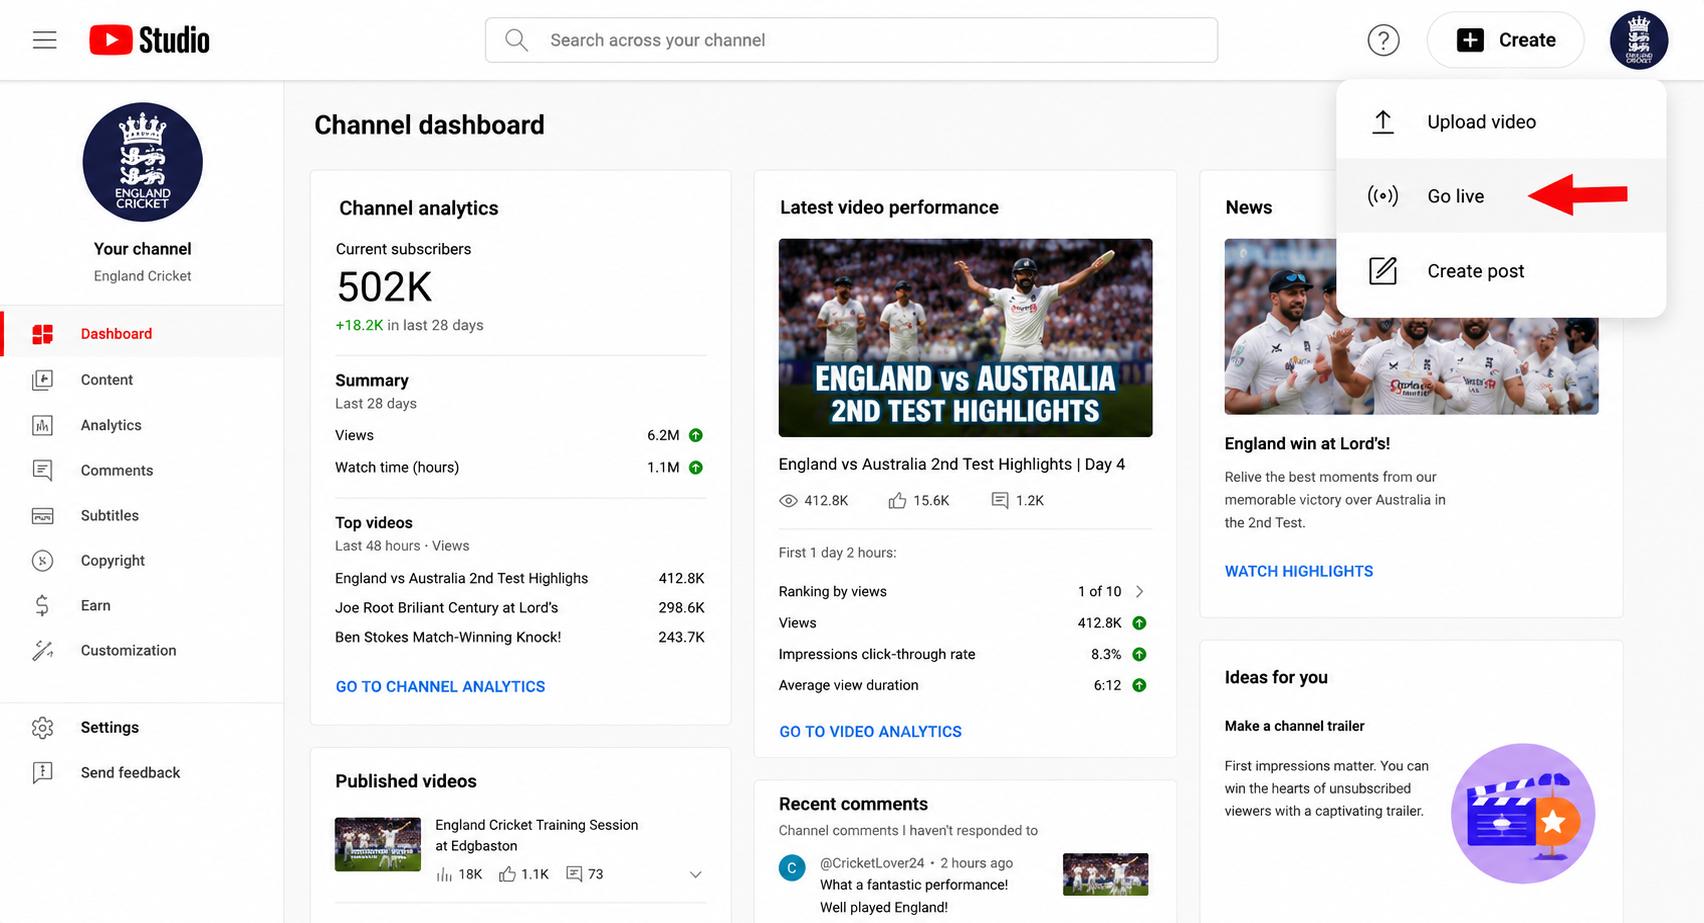Screen dimensions: 1704x923
Task: Open Earn in the sidebar
Action: pos(142,605)
